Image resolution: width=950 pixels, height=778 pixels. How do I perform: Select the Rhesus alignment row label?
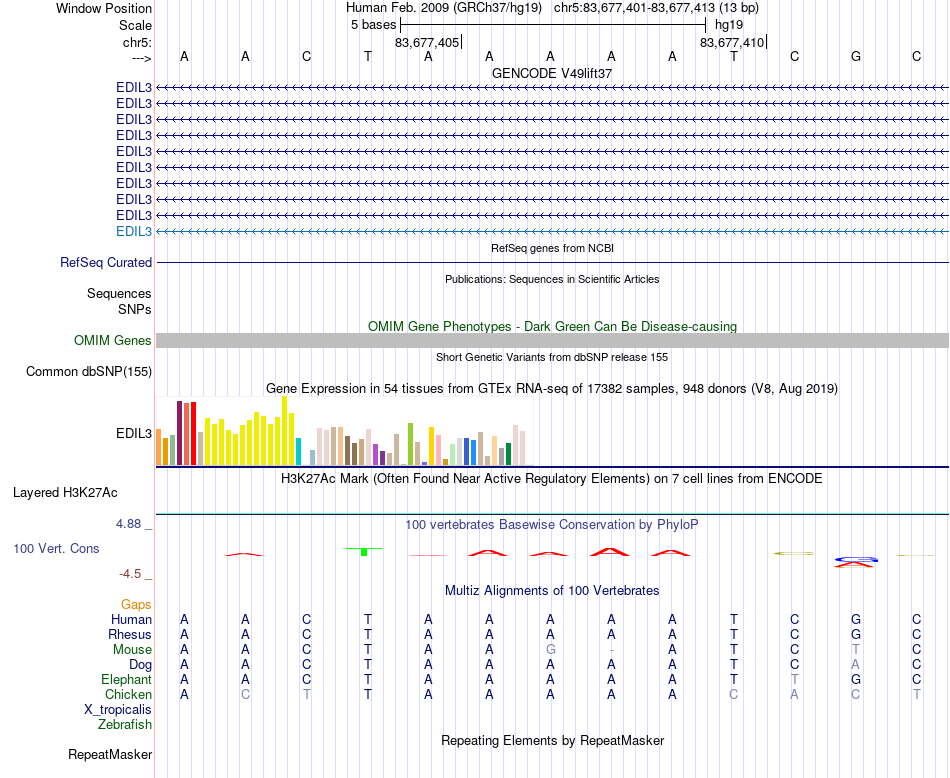click(x=130, y=634)
